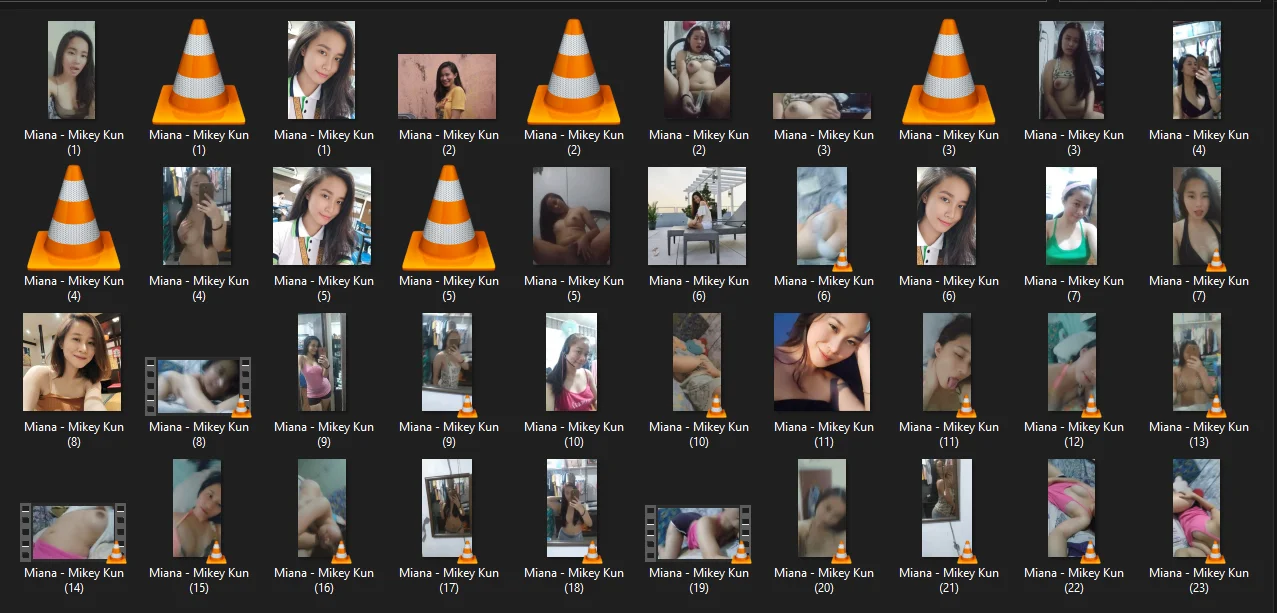This screenshot has height=613, width=1277.
Task: Select (7) video with VLC badge
Action: (x=1199, y=218)
